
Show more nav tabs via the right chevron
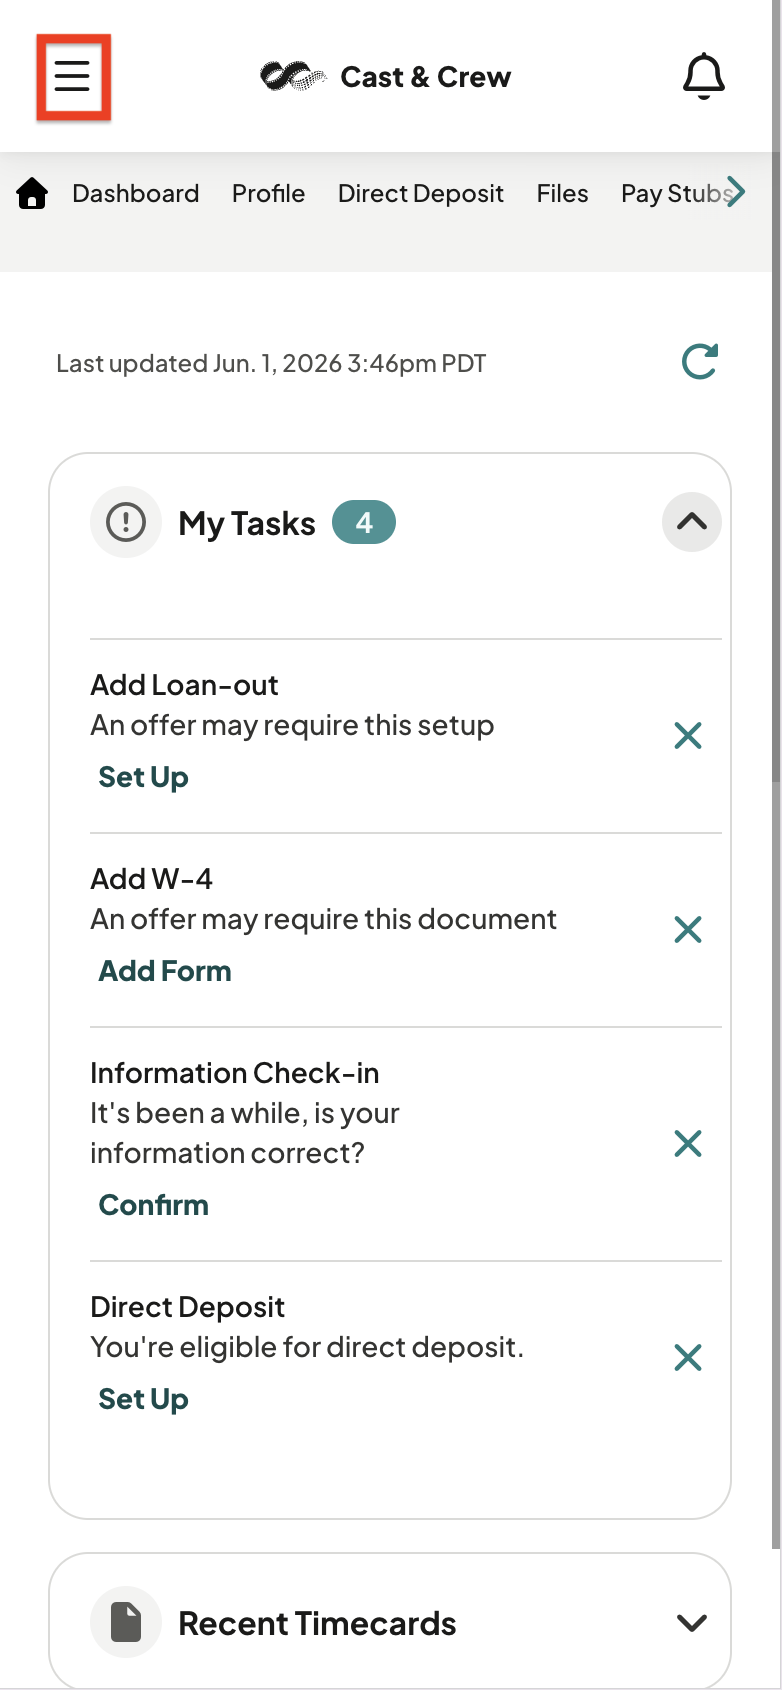736,191
